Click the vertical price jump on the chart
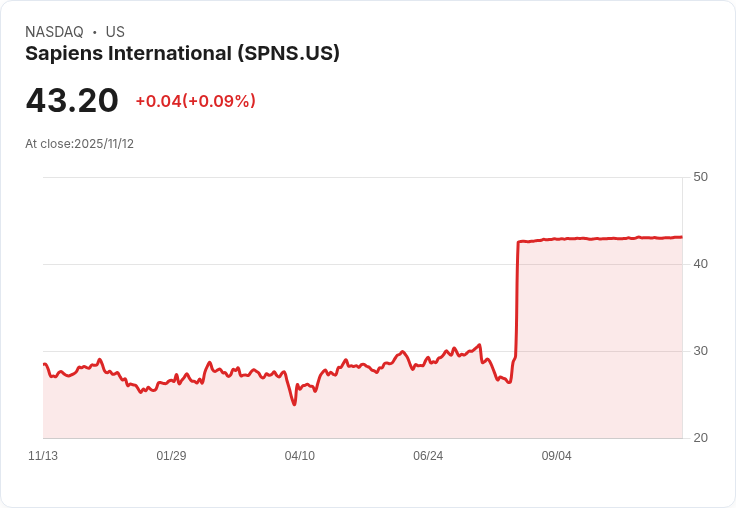This screenshot has width=736, height=508. 517,300
